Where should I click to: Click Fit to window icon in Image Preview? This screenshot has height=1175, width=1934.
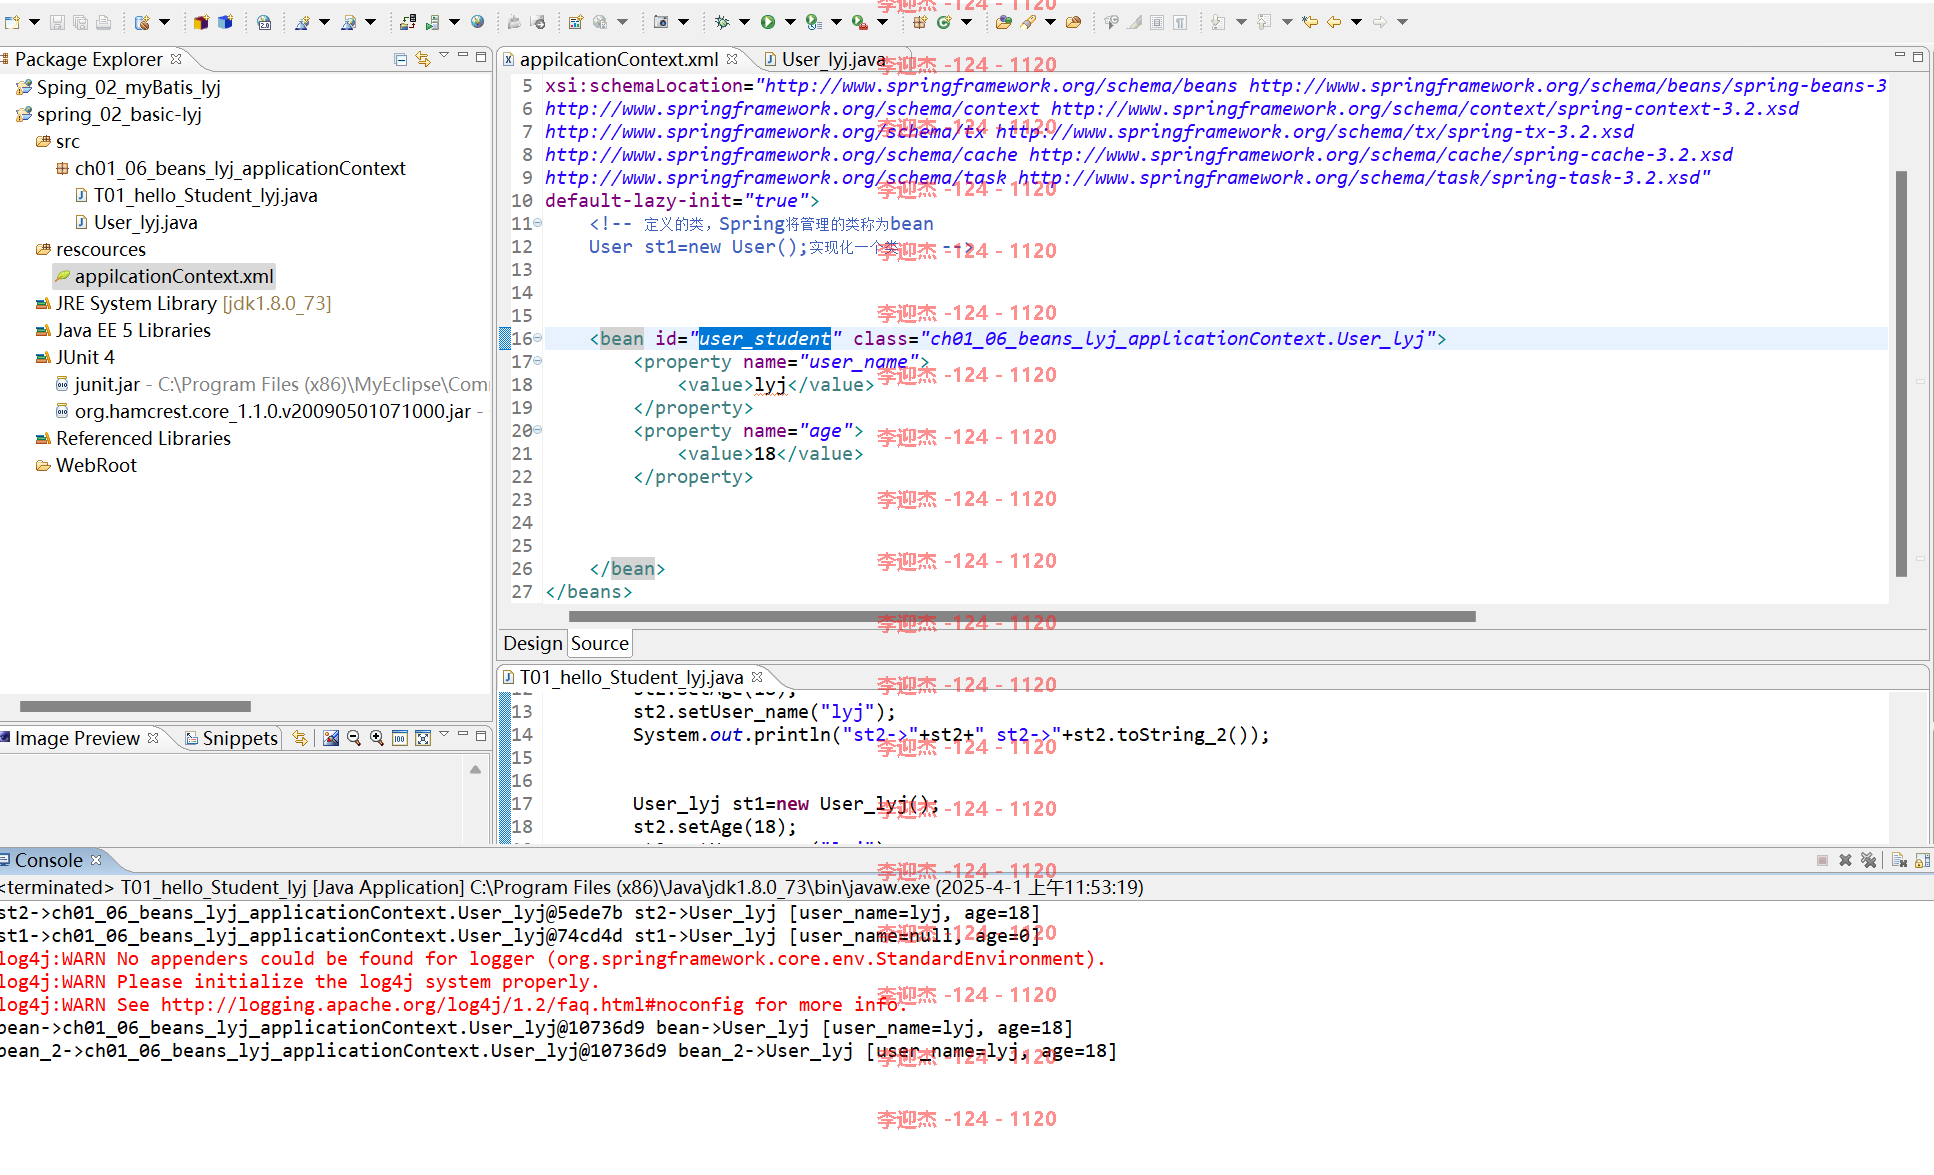423,738
